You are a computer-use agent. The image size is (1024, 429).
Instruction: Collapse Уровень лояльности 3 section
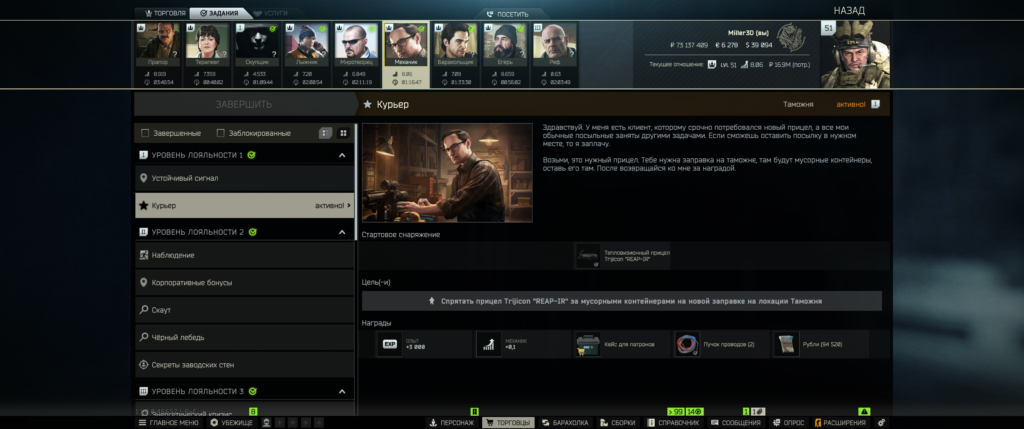click(x=342, y=392)
